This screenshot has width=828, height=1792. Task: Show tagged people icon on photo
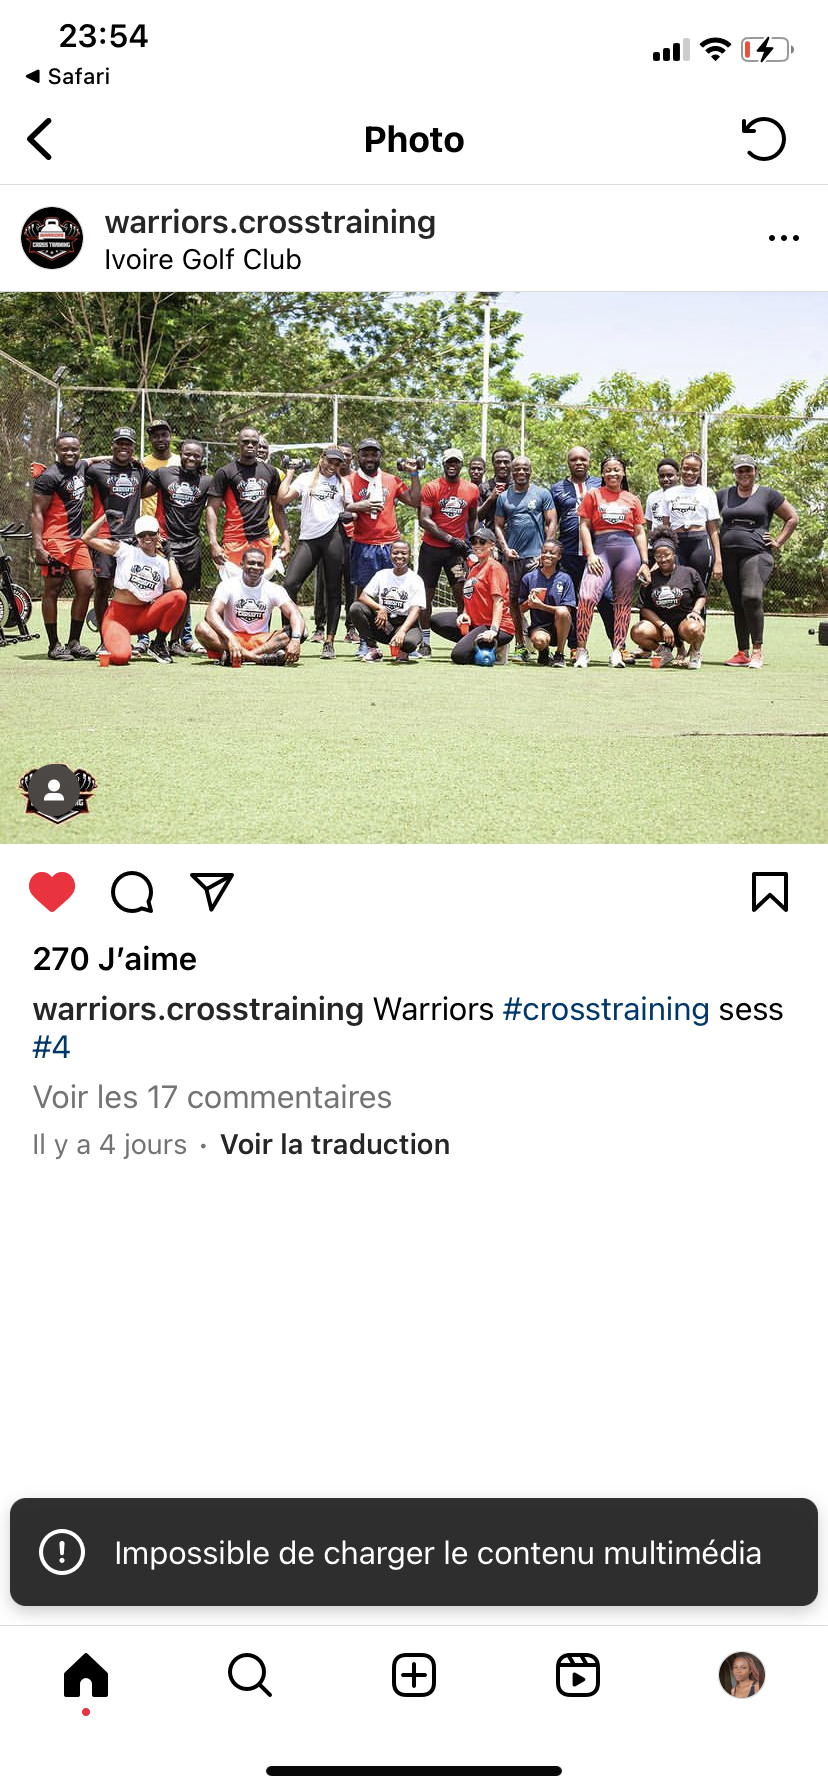click(54, 791)
